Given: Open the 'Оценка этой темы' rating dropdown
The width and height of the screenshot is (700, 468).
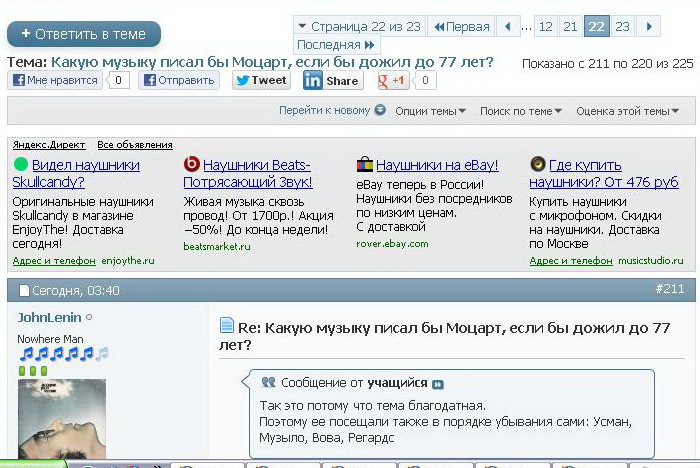Looking at the screenshot, I should tap(627, 111).
